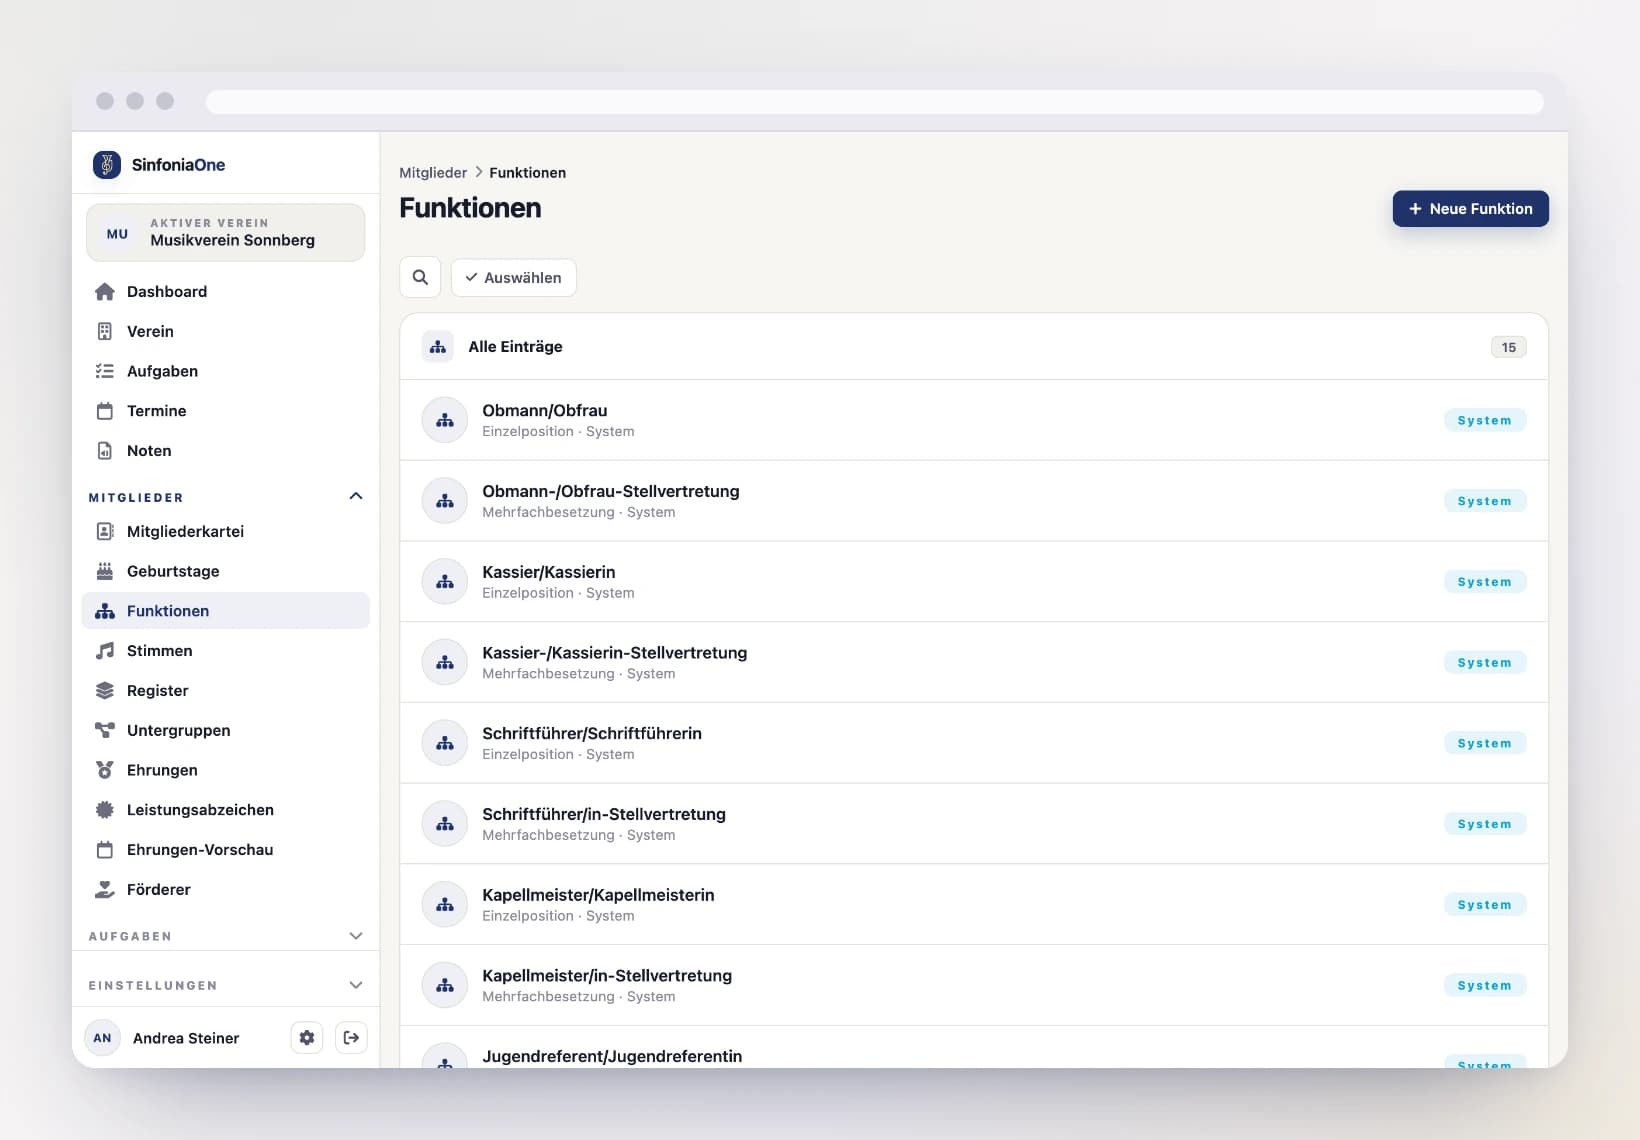This screenshot has height=1140, width=1640.
Task: Click the Register layers icon
Action: click(105, 691)
